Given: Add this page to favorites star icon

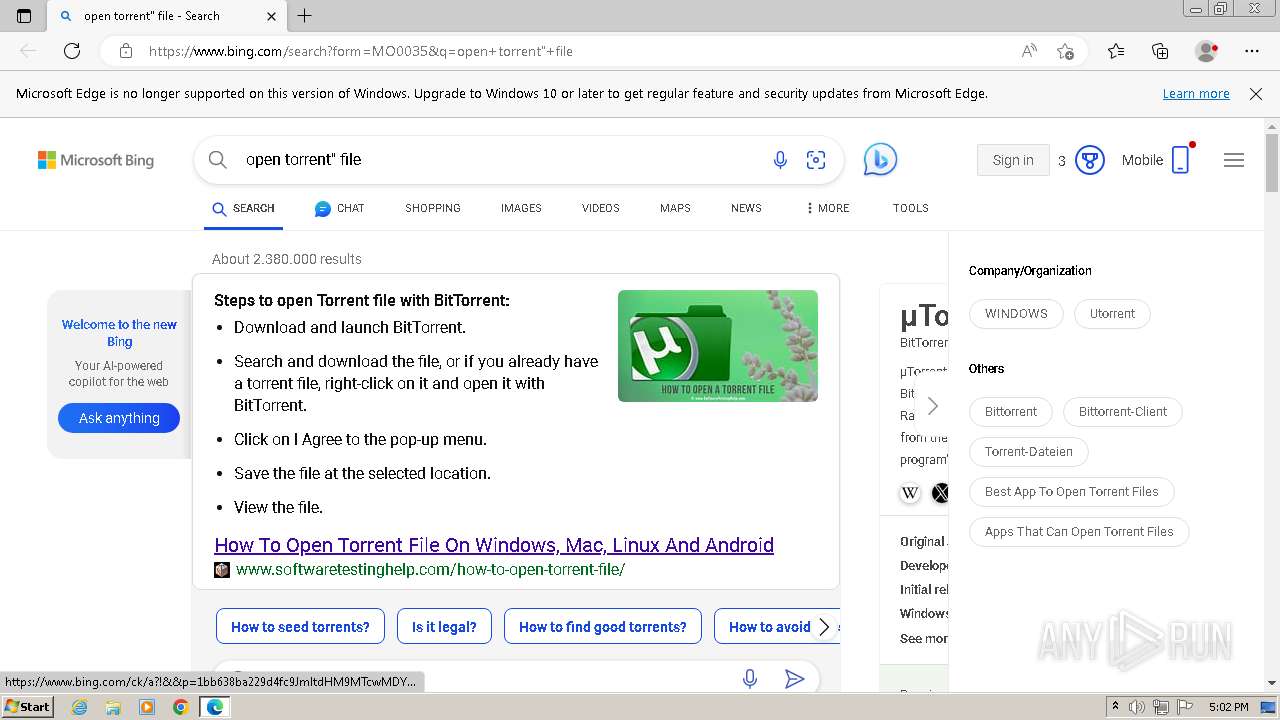Looking at the screenshot, I should 1065,51.
